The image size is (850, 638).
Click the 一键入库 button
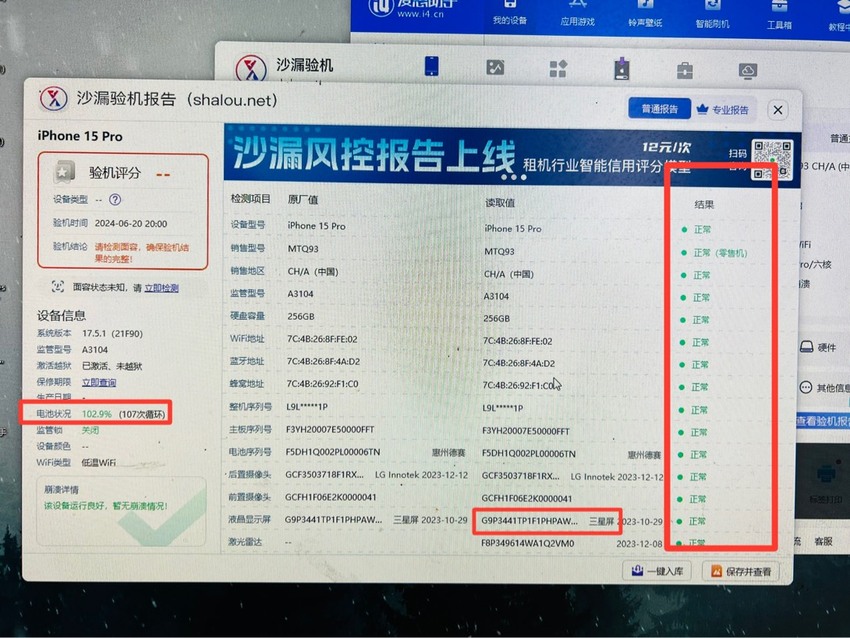coord(658,571)
